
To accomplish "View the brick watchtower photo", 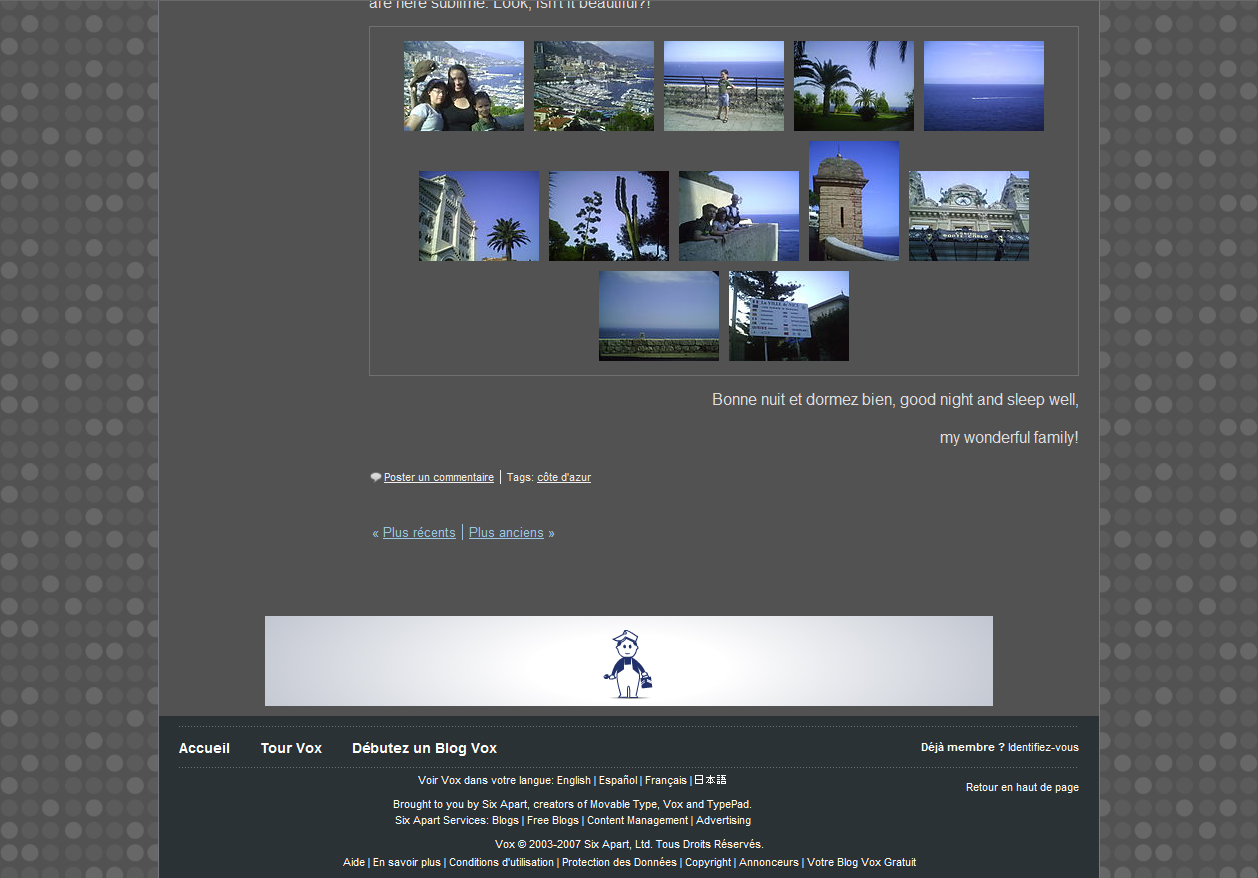I will 853,201.
